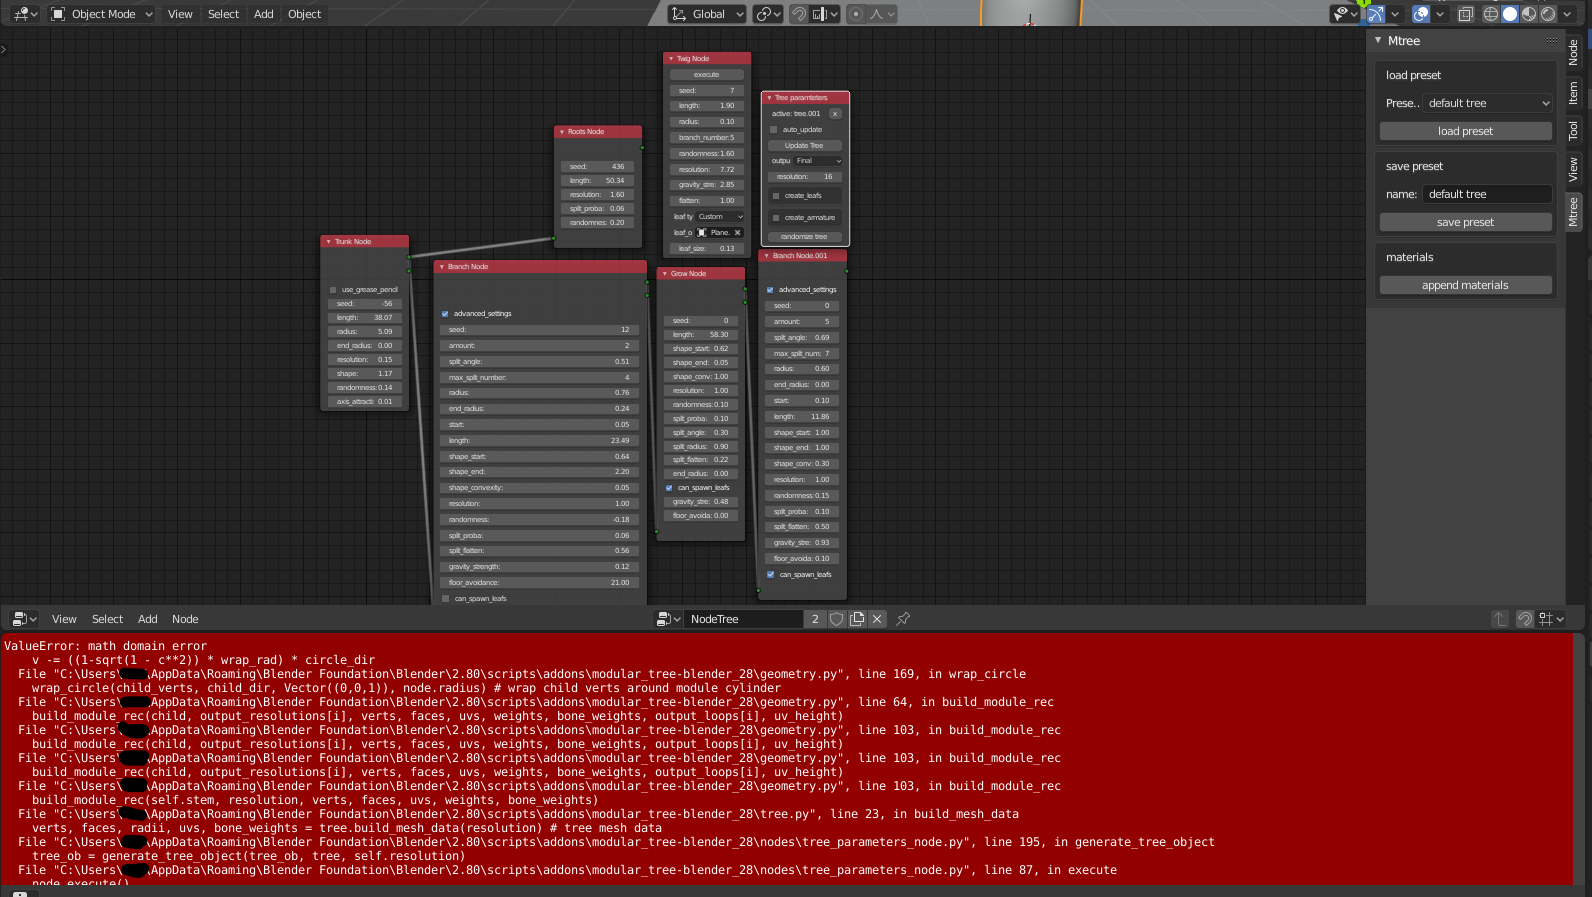Switch to the Item sidebar tab
This screenshot has height=897, width=1592.
click(x=1574, y=93)
